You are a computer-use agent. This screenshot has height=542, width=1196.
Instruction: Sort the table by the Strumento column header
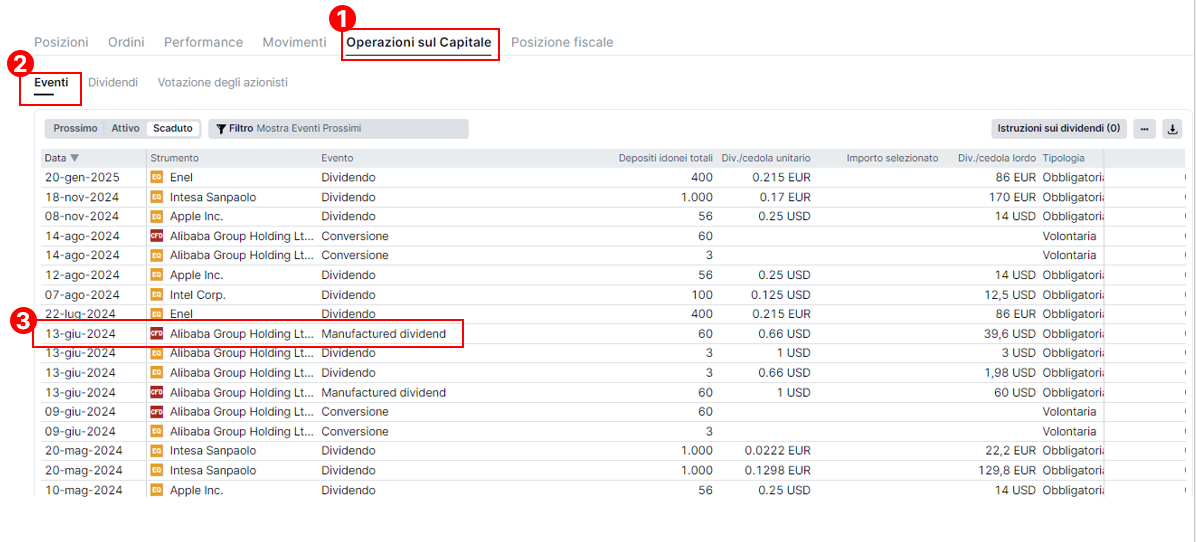pos(175,158)
